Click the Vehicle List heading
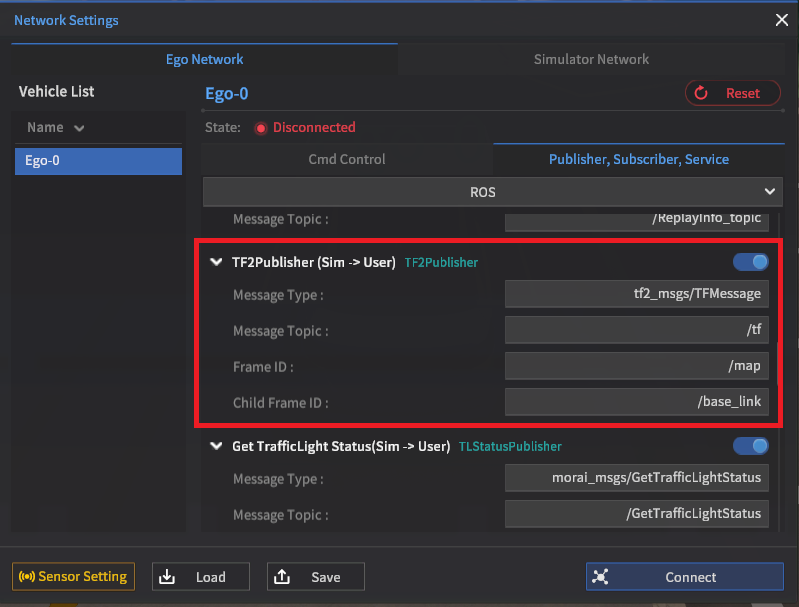This screenshot has height=607, width=799. (x=57, y=92)
